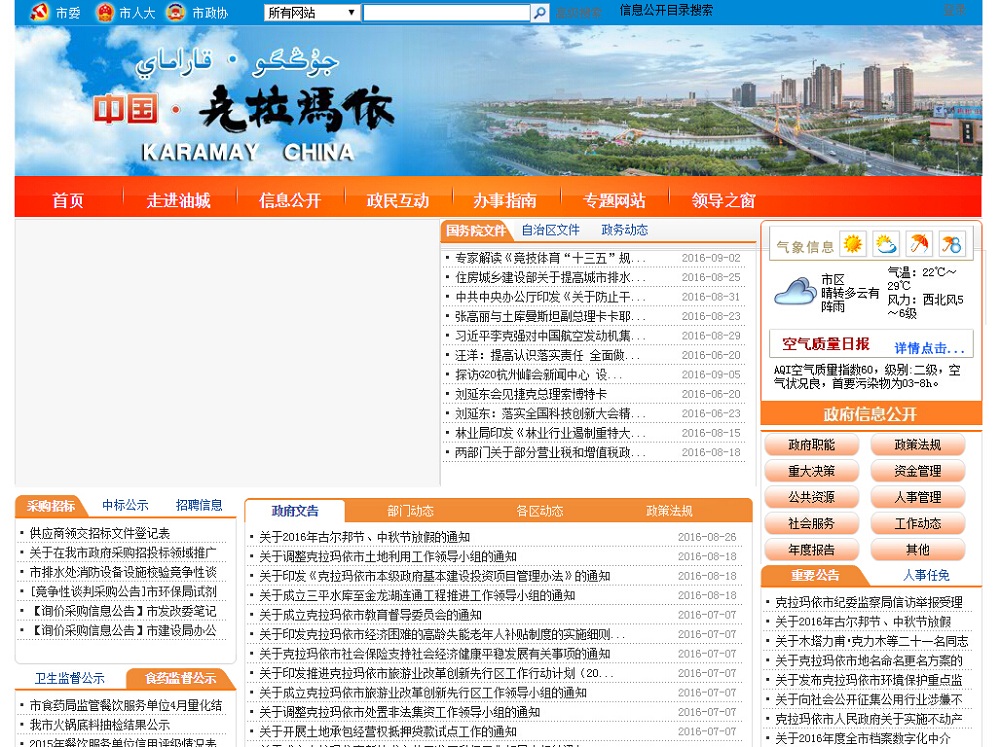Screen dimensions: 1000x747
Task: Click the 年度报告 button
Action: coord(811,549)
